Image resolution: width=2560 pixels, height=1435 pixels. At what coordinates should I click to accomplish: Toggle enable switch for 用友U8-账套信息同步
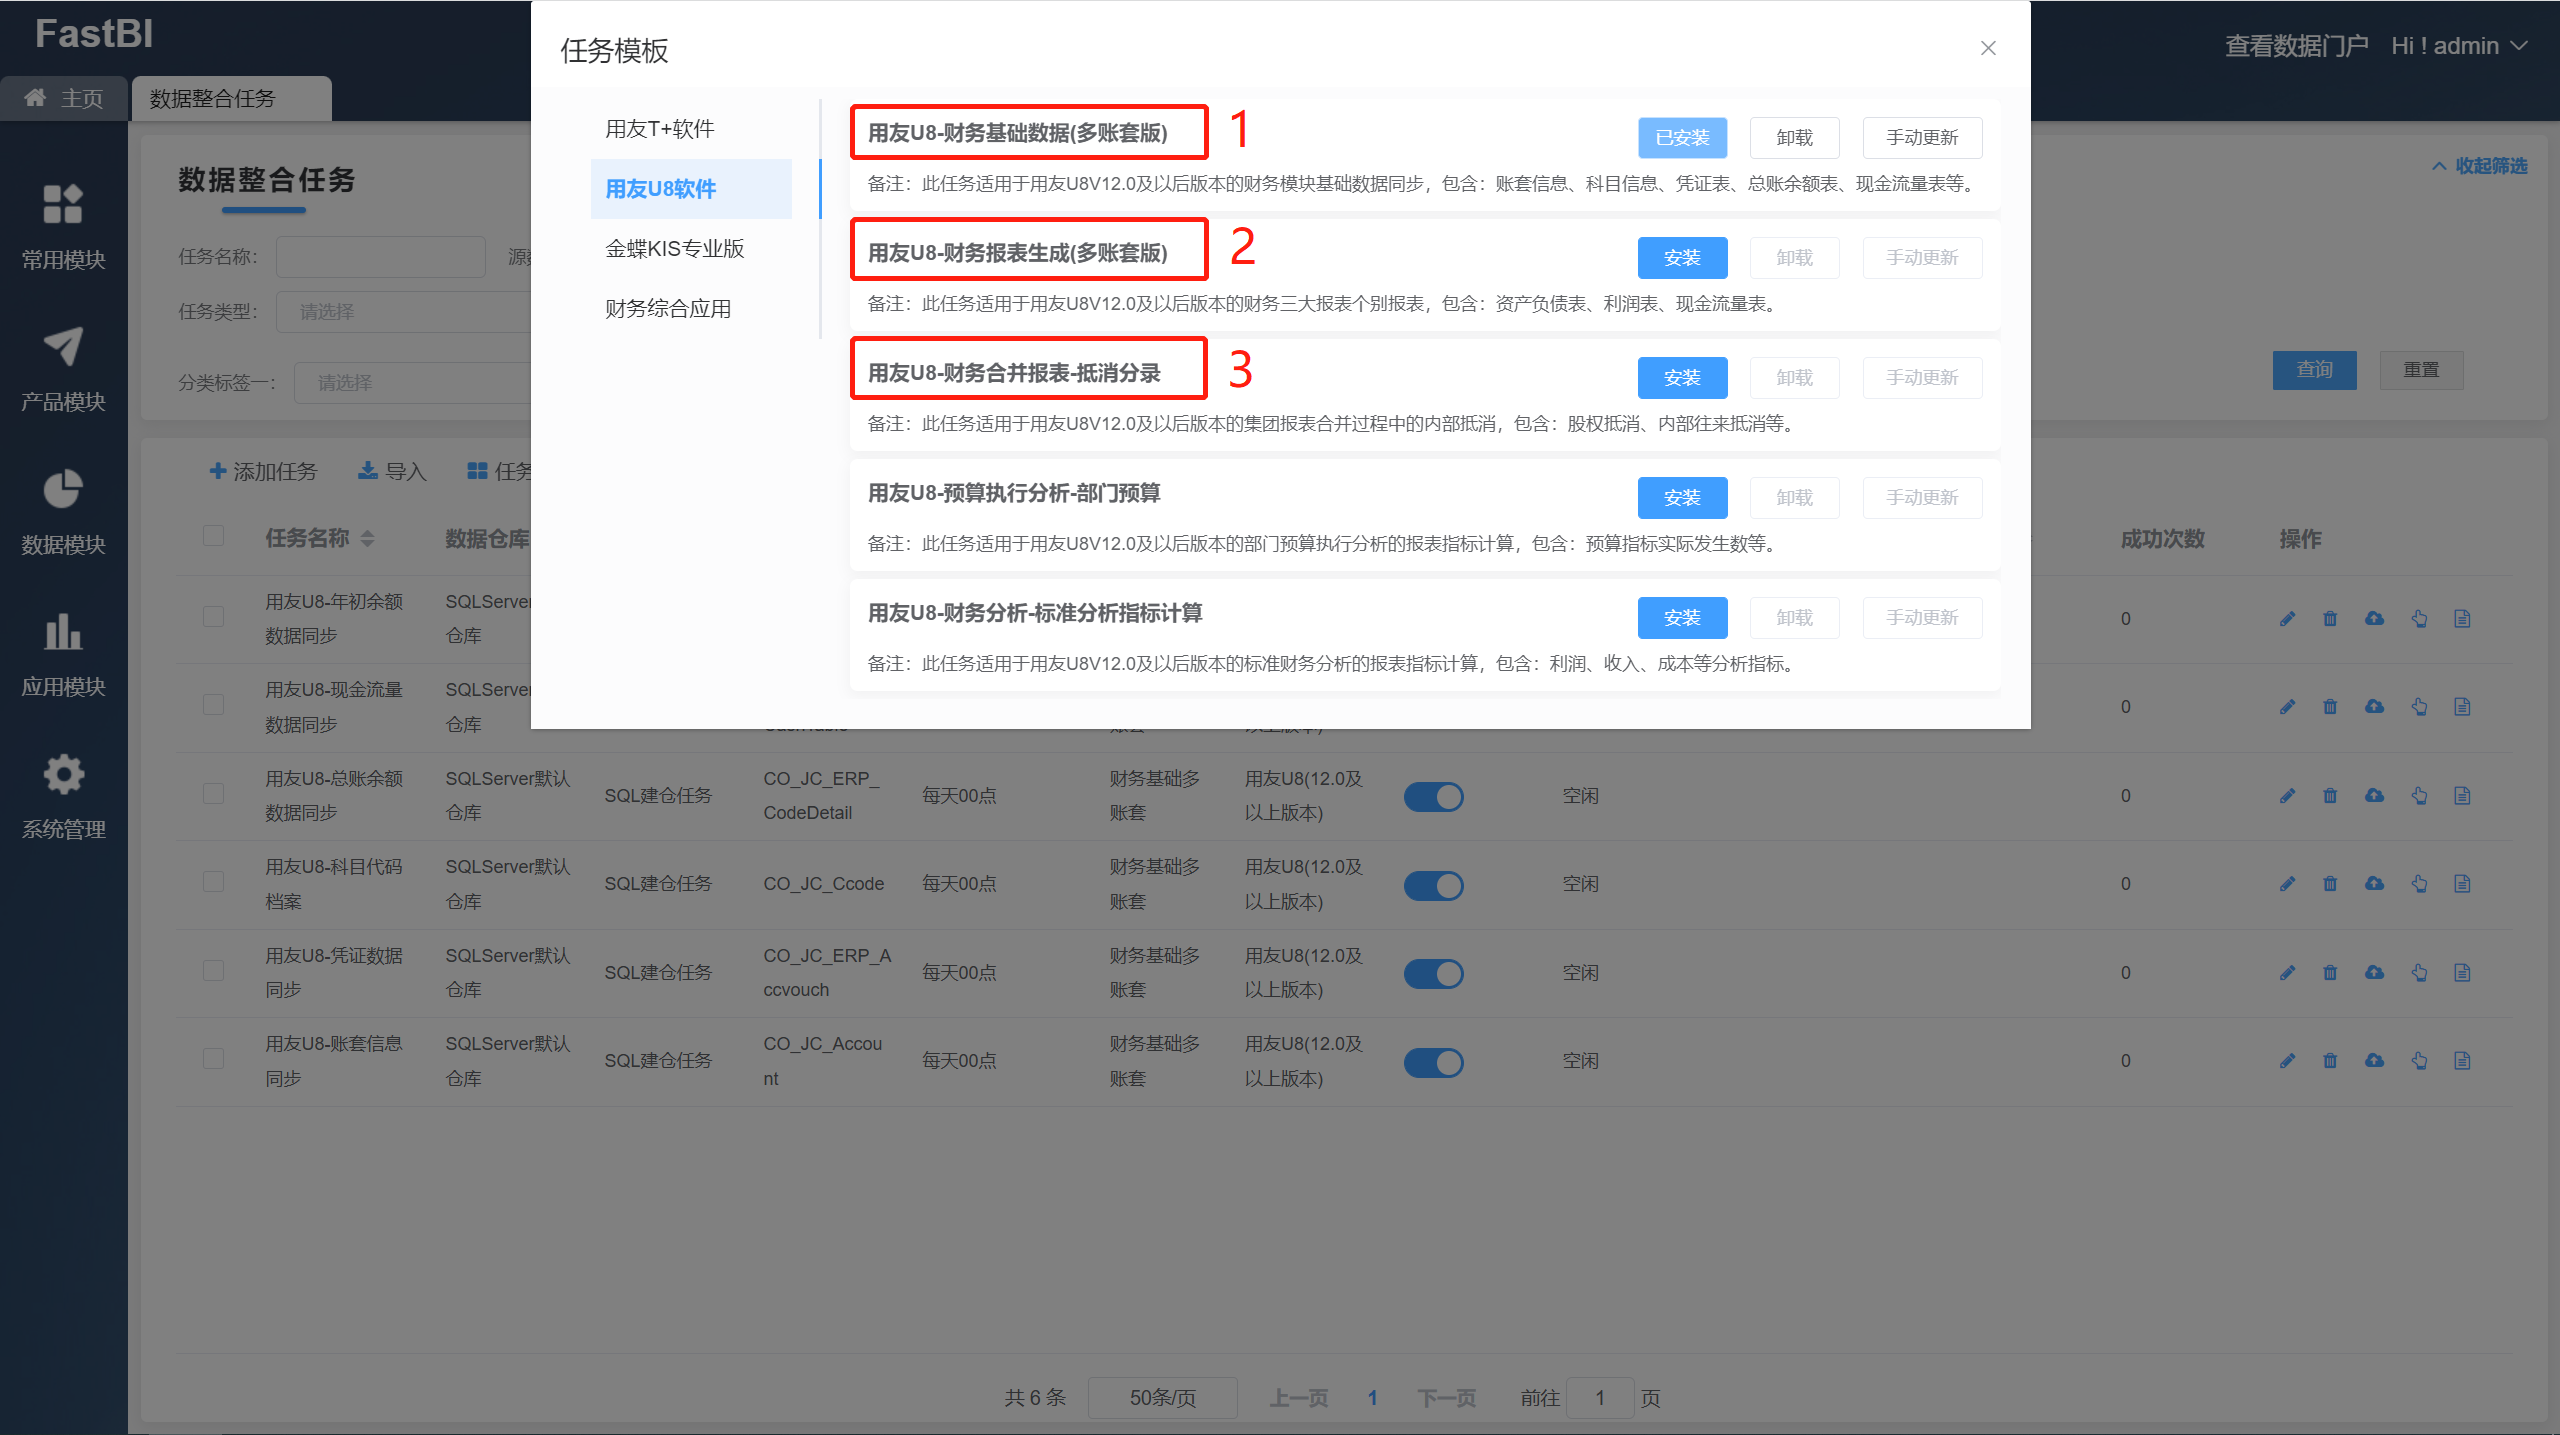[x=1433, y=1062]
